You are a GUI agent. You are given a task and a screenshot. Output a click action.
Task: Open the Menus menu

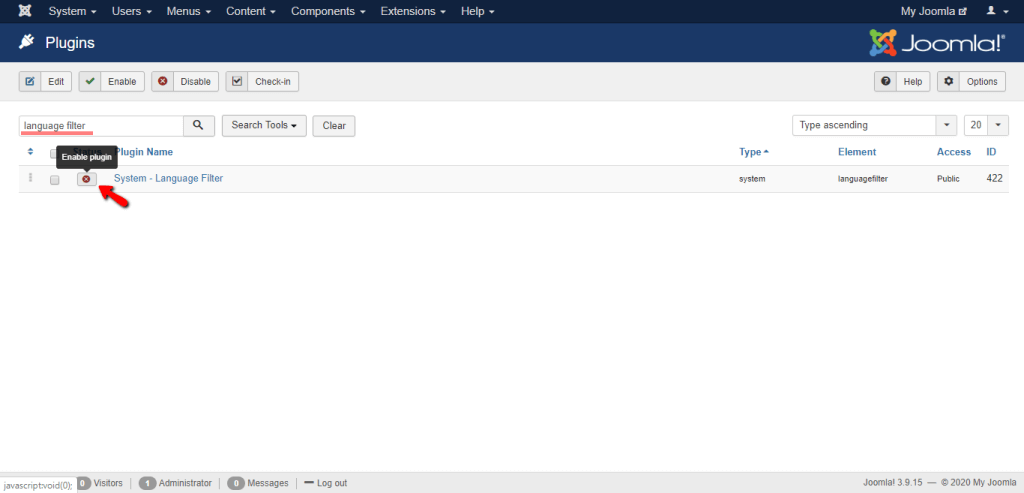coord(189,11)
